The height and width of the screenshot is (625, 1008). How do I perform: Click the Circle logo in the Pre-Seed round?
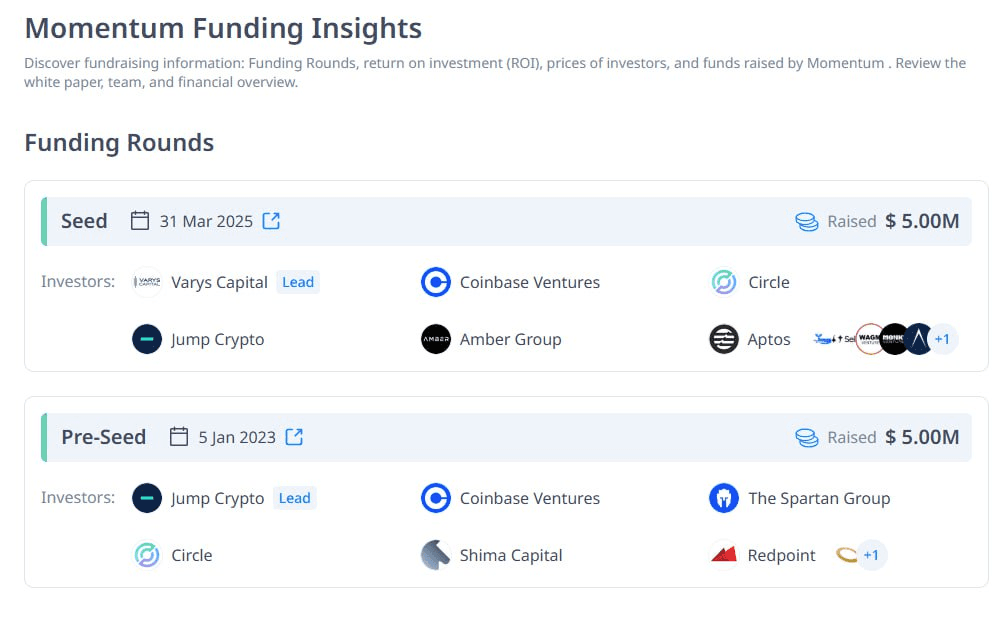[x=147, y=555]
